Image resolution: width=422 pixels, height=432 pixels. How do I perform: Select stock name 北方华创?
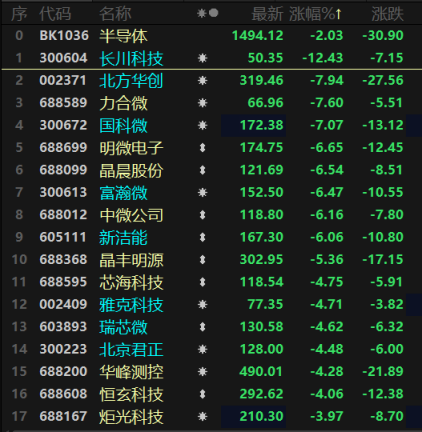point(131,81)
